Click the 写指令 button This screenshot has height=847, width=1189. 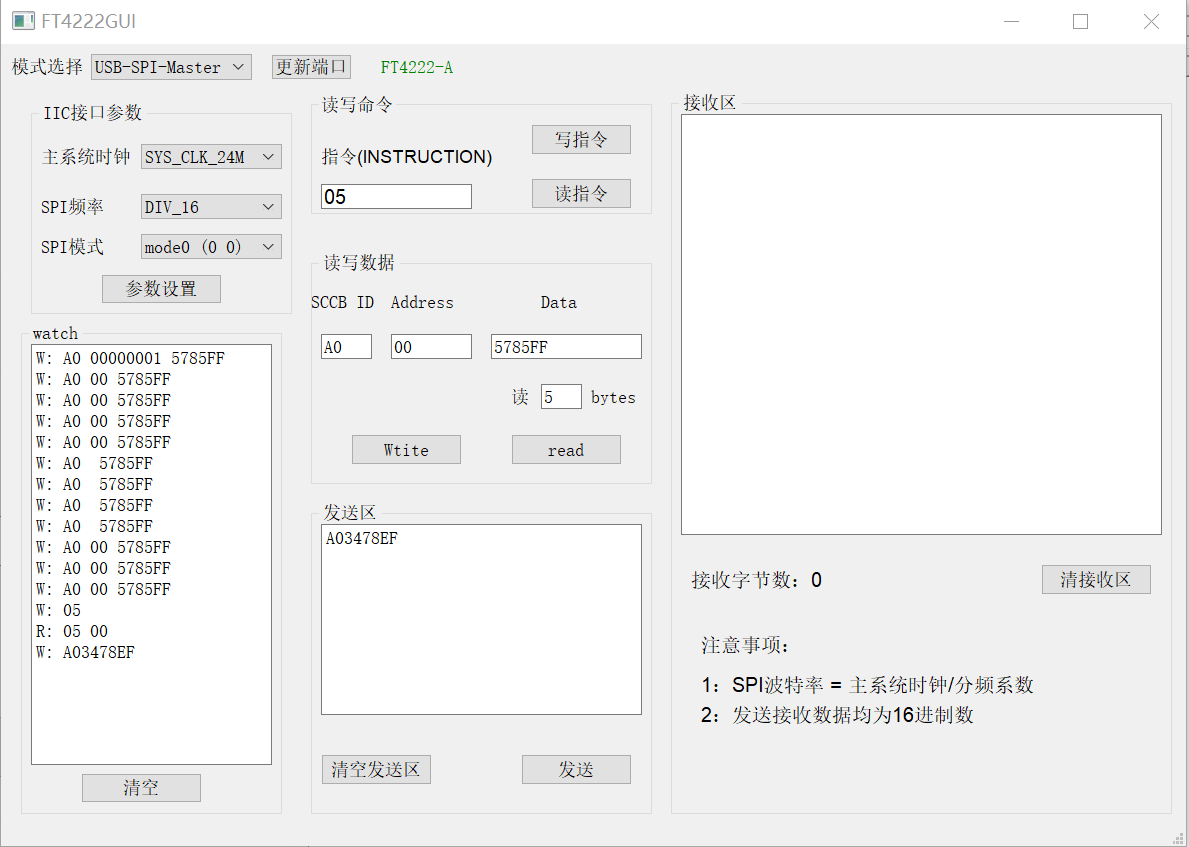[x=580, y=139]
